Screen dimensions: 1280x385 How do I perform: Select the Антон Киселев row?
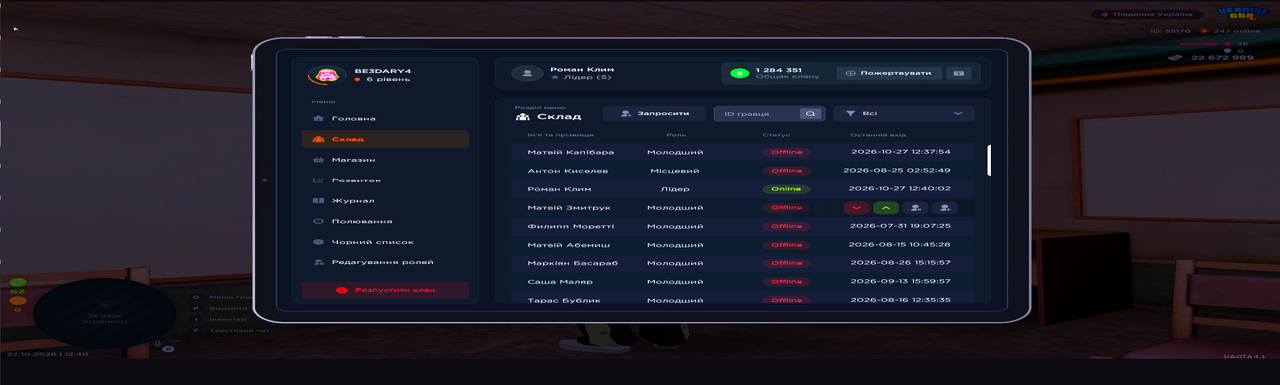click(x=744, y=171)
